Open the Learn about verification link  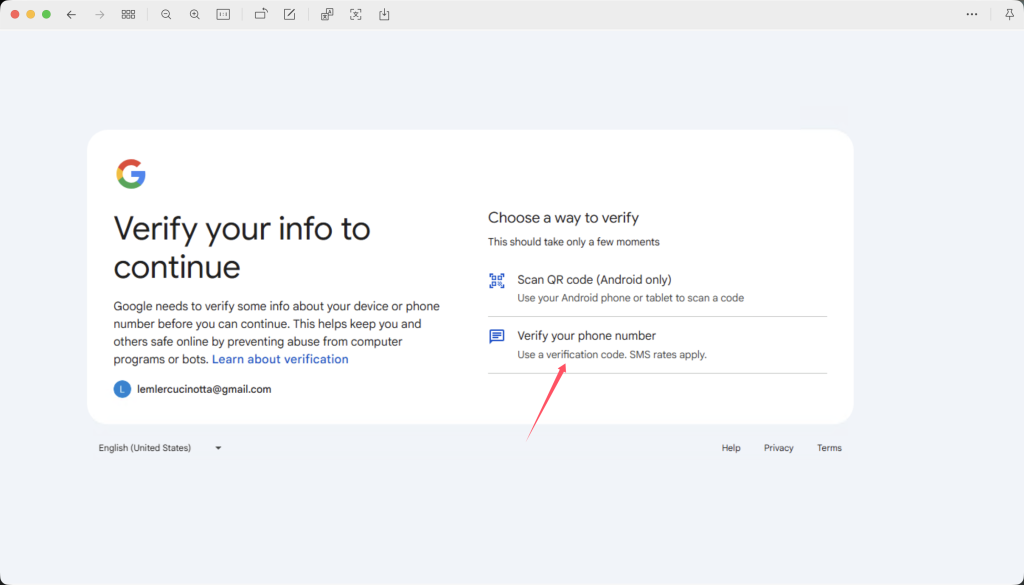click(280, 359)
